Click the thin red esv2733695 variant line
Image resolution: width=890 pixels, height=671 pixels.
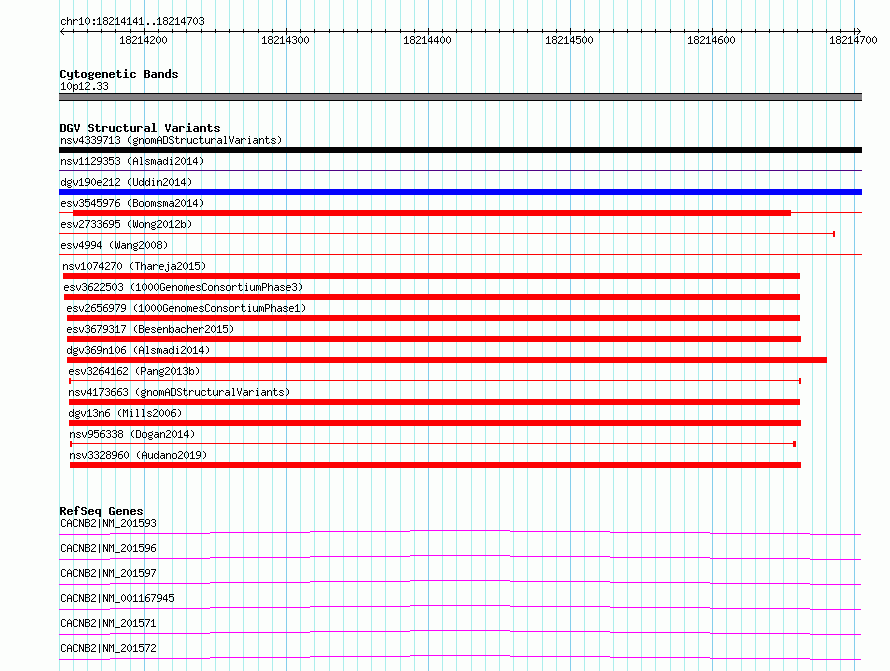pyautogui.click(x=447, y=234)
